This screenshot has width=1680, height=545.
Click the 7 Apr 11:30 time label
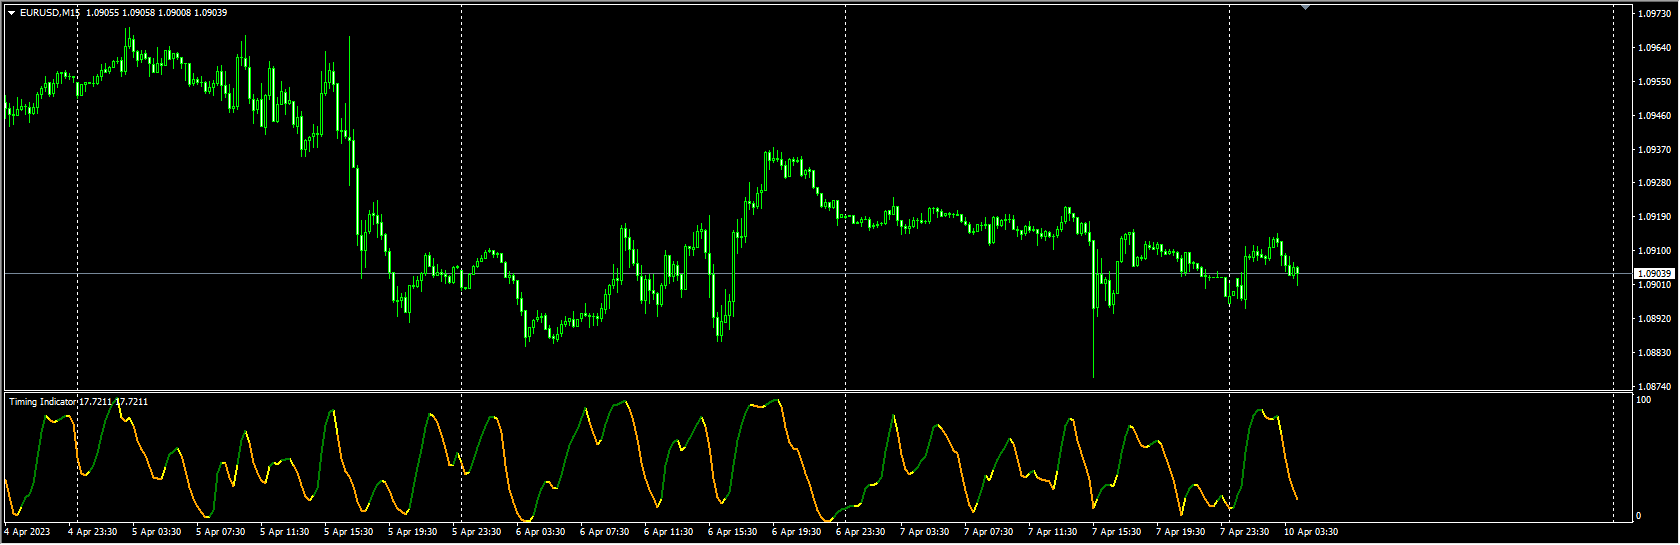point(1053,532)
